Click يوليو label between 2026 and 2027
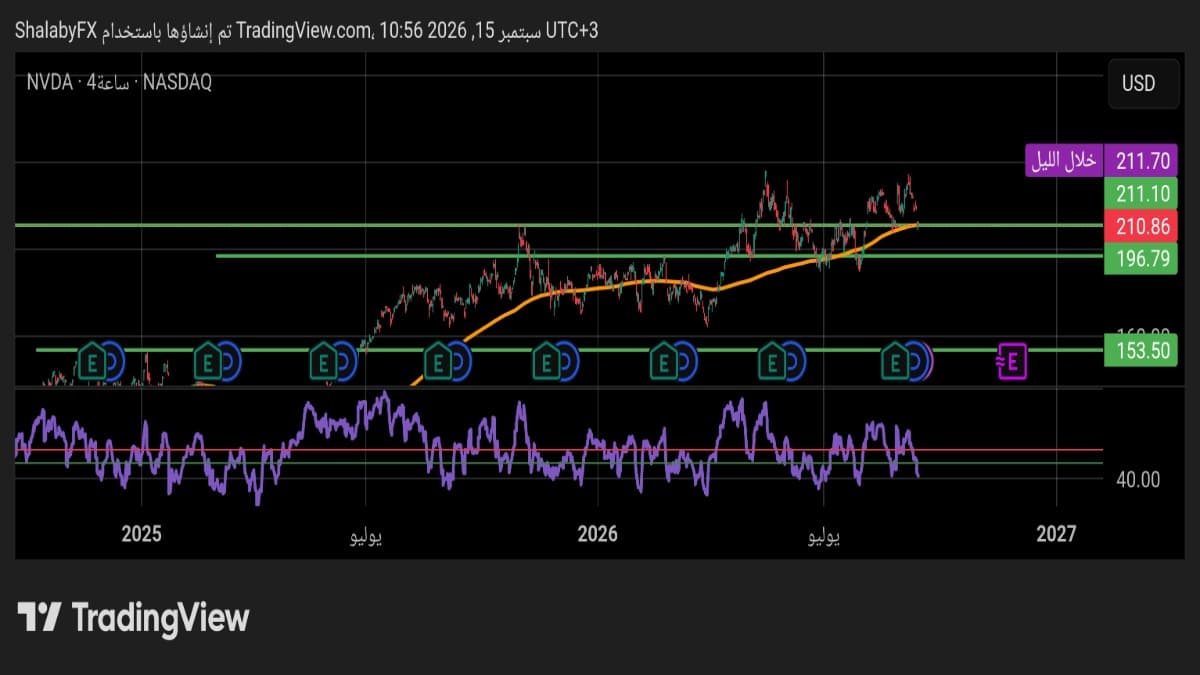 pos(822,536)
